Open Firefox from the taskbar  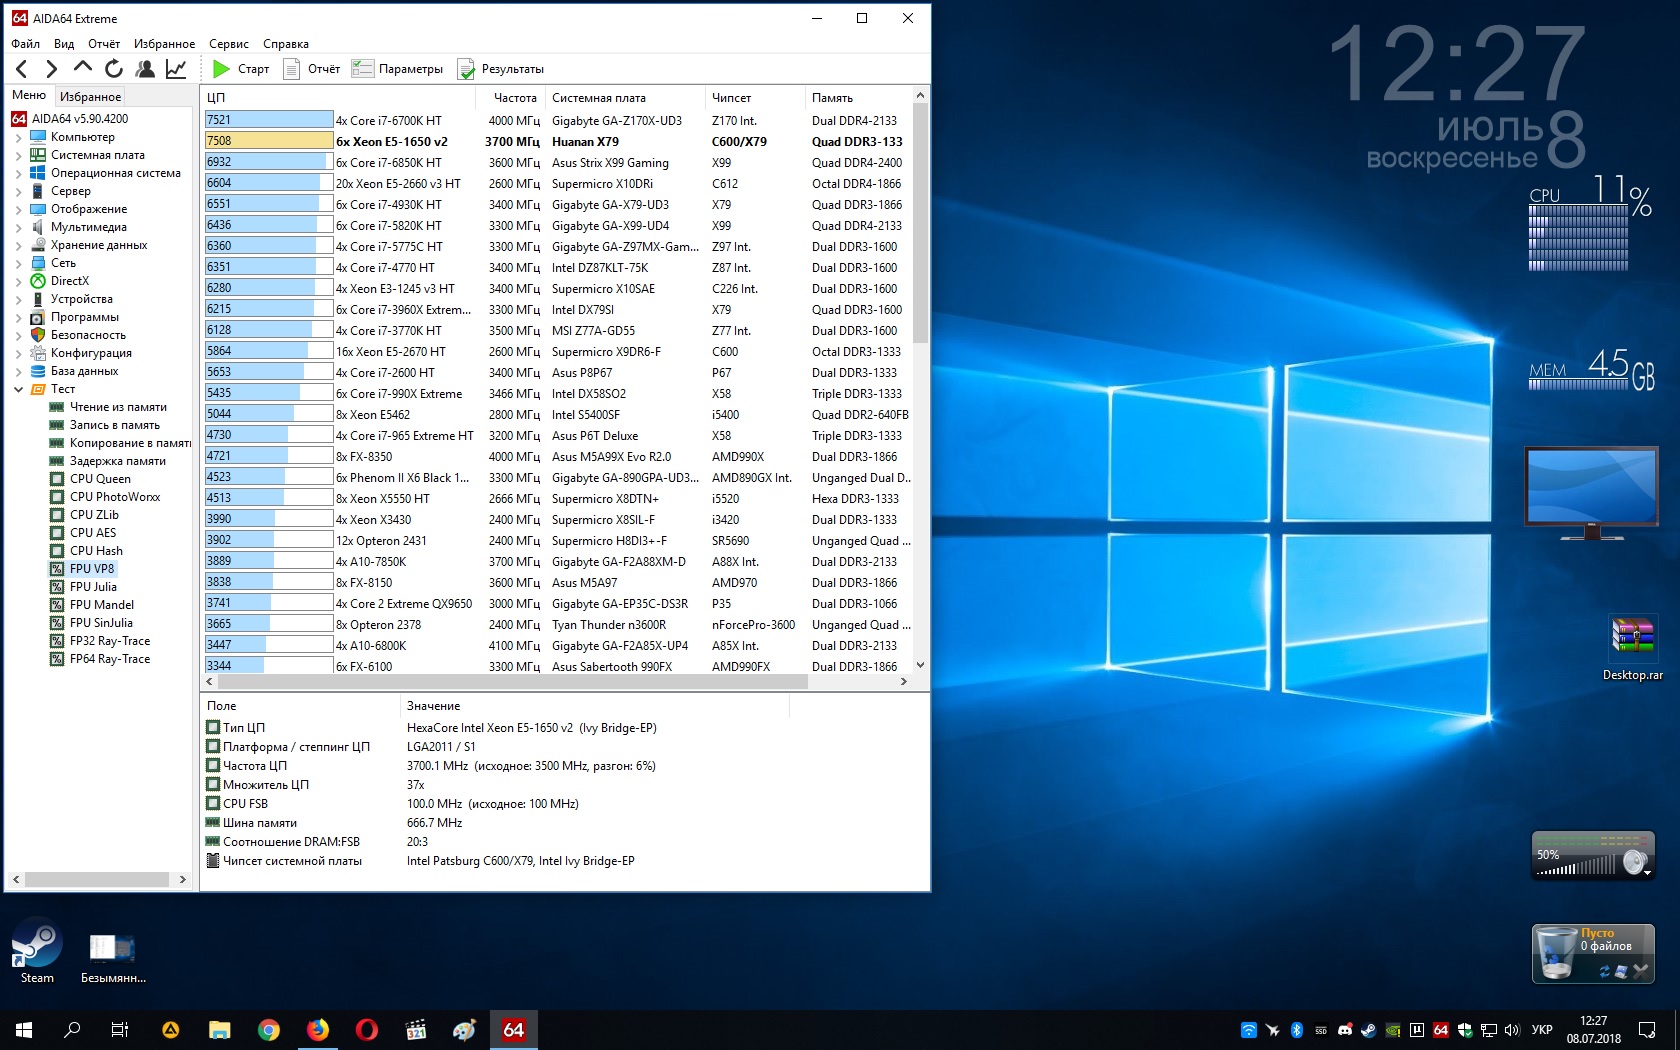tap(318, 1029)
